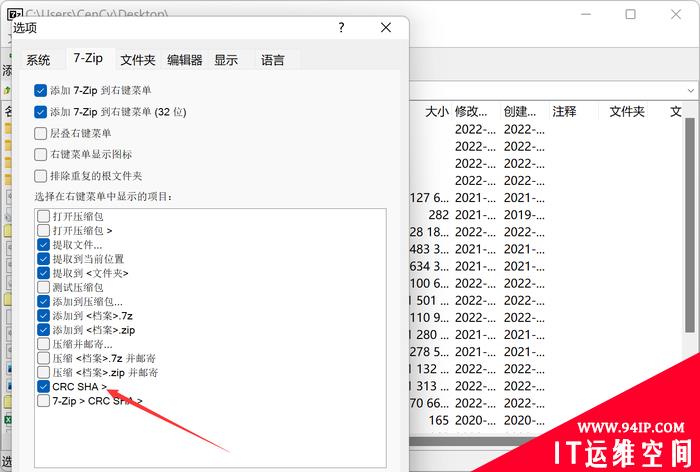Viewport: 700px width, 472px height.
Task: Close the 选项 dialog with X
Action: click(x=386, y=28)
